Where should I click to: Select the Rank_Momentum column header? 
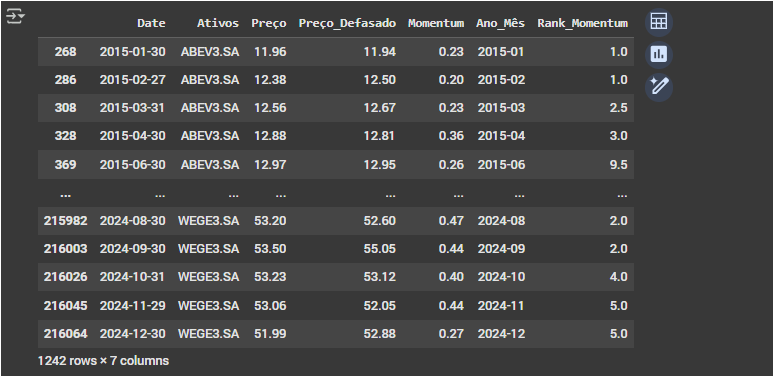point(582,23)
